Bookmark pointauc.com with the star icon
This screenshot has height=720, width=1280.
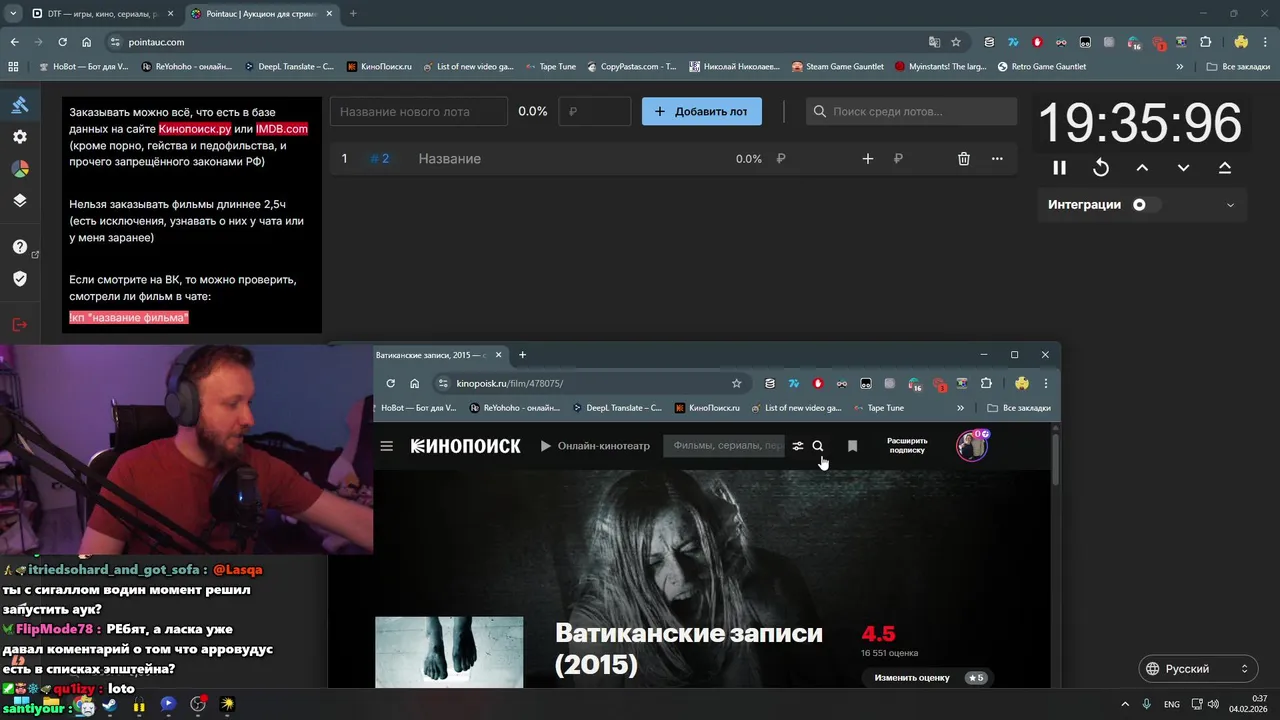(956, 42)
